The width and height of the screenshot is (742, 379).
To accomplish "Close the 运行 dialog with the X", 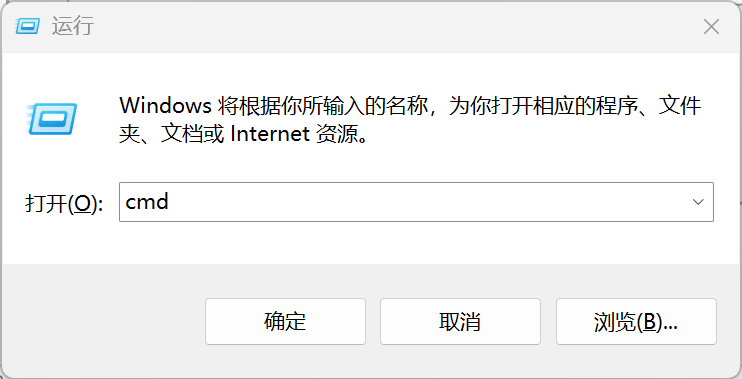I will 711,27.
